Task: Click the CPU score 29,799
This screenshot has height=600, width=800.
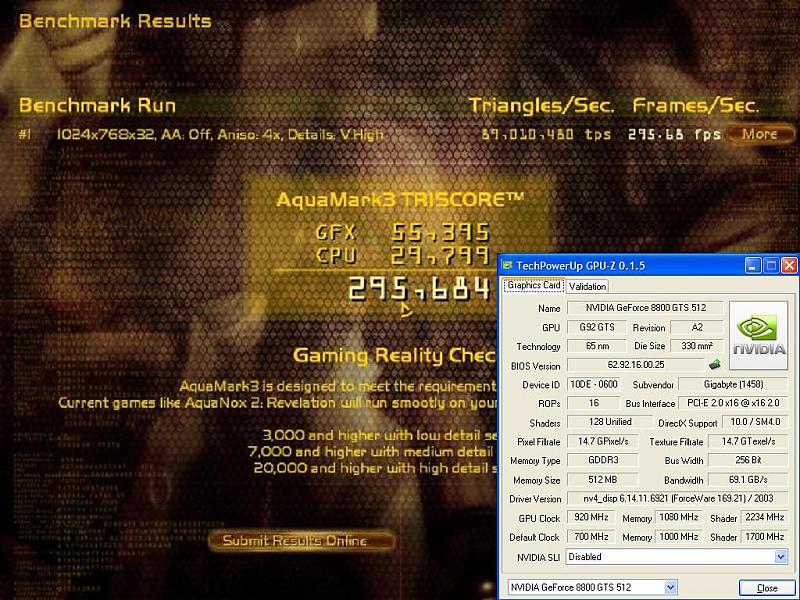Action: 441,256
